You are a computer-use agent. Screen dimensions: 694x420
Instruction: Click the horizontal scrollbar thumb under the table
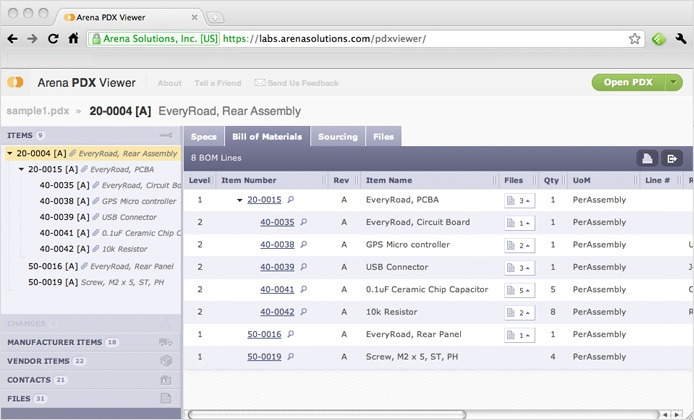click(327, 415)
